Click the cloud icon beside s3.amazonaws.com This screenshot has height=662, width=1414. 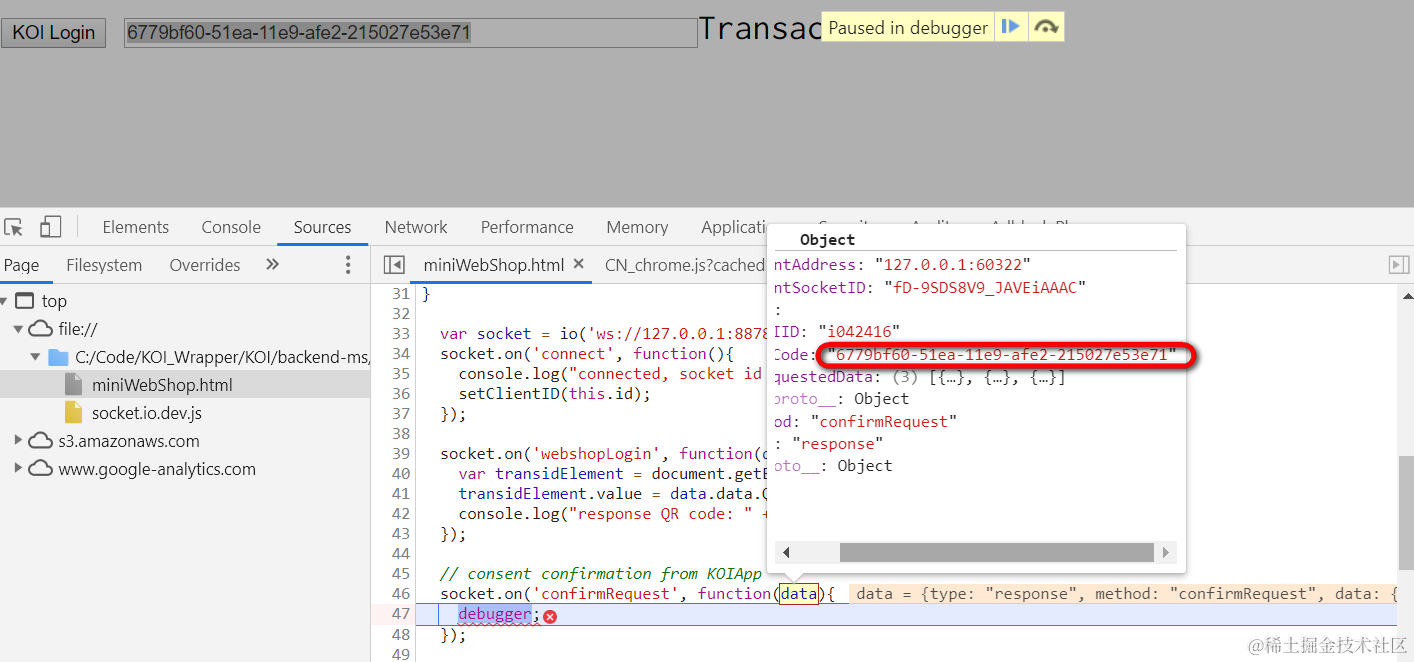point(40,441)
